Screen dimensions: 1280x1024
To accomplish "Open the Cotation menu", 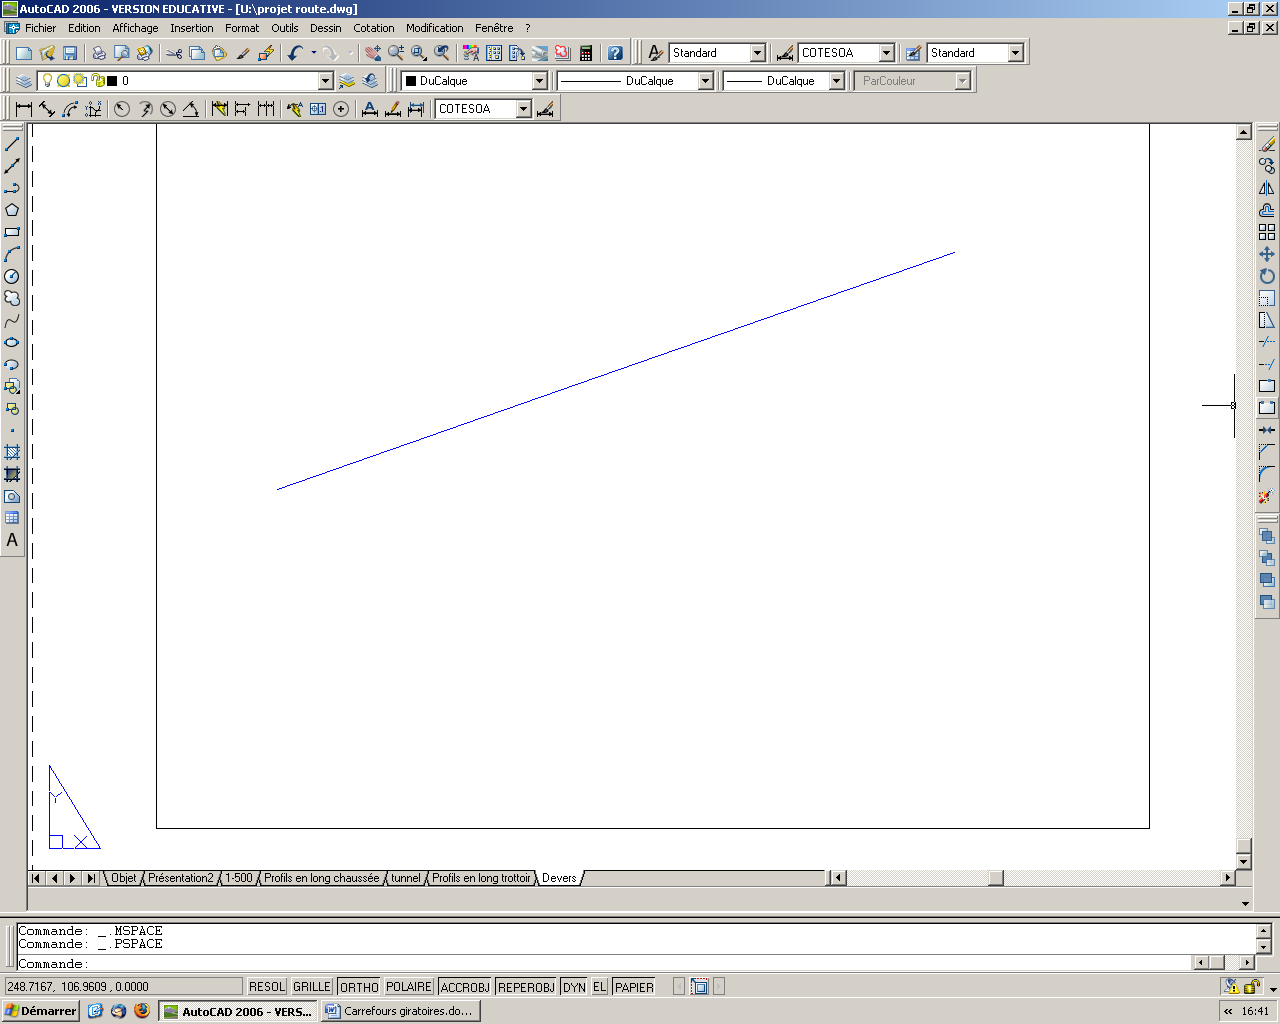I will 374,28.
